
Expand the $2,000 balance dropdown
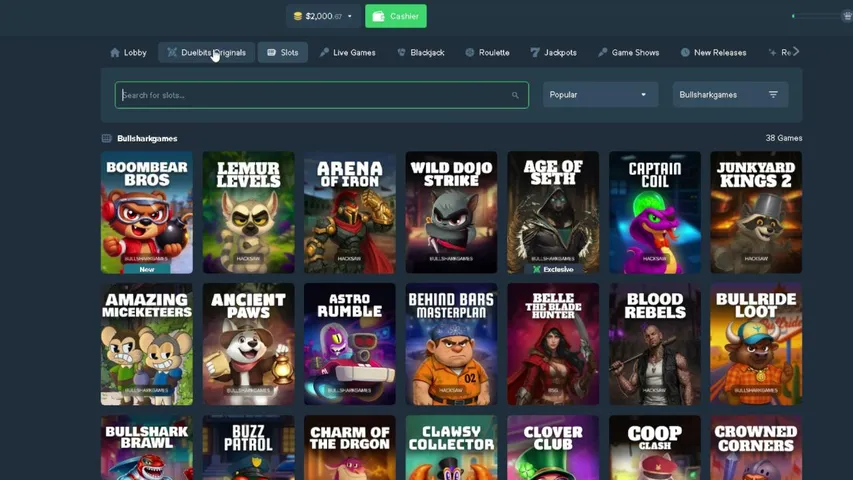[x=323, y=16]
